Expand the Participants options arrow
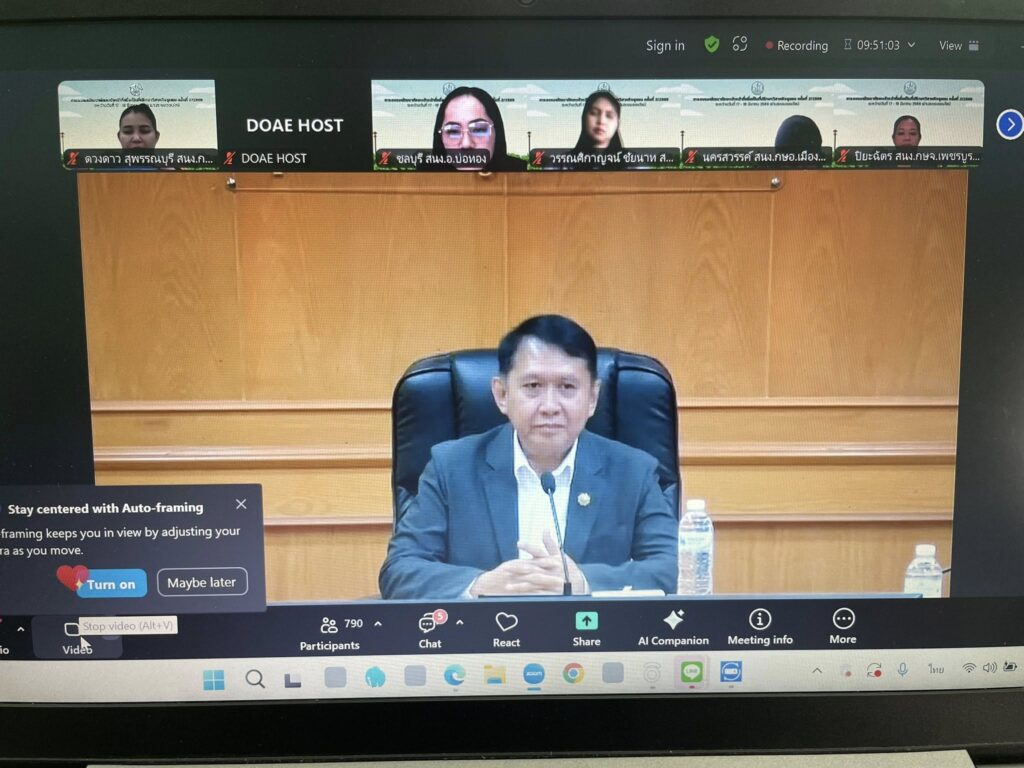1024x768 pixels. point(378,624)
